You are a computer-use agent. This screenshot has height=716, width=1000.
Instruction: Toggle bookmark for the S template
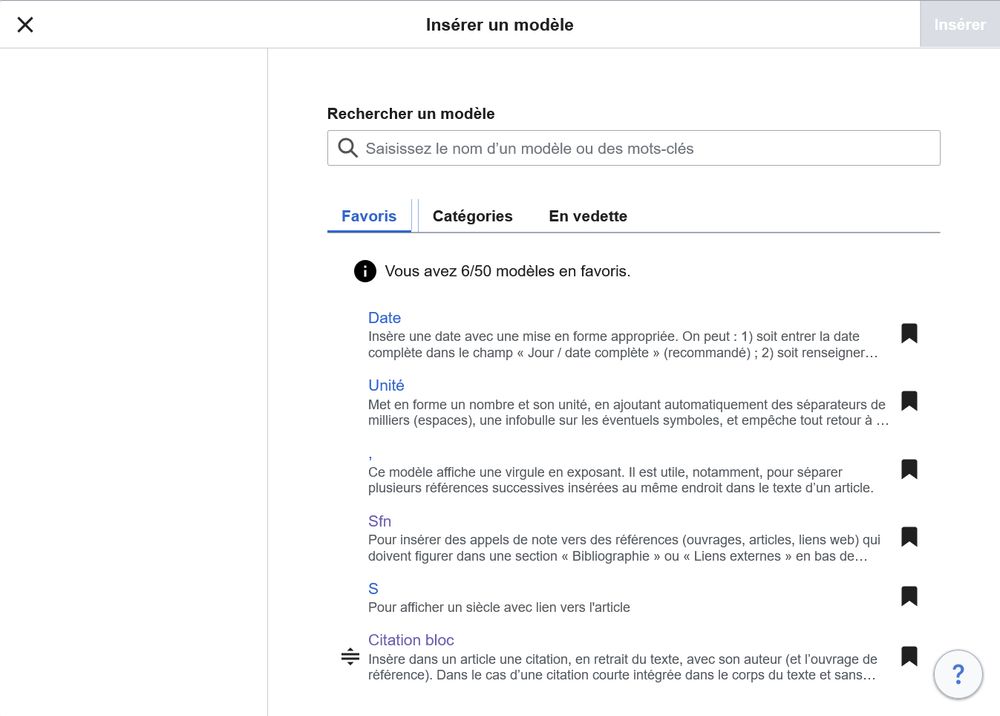coord(909,596)
